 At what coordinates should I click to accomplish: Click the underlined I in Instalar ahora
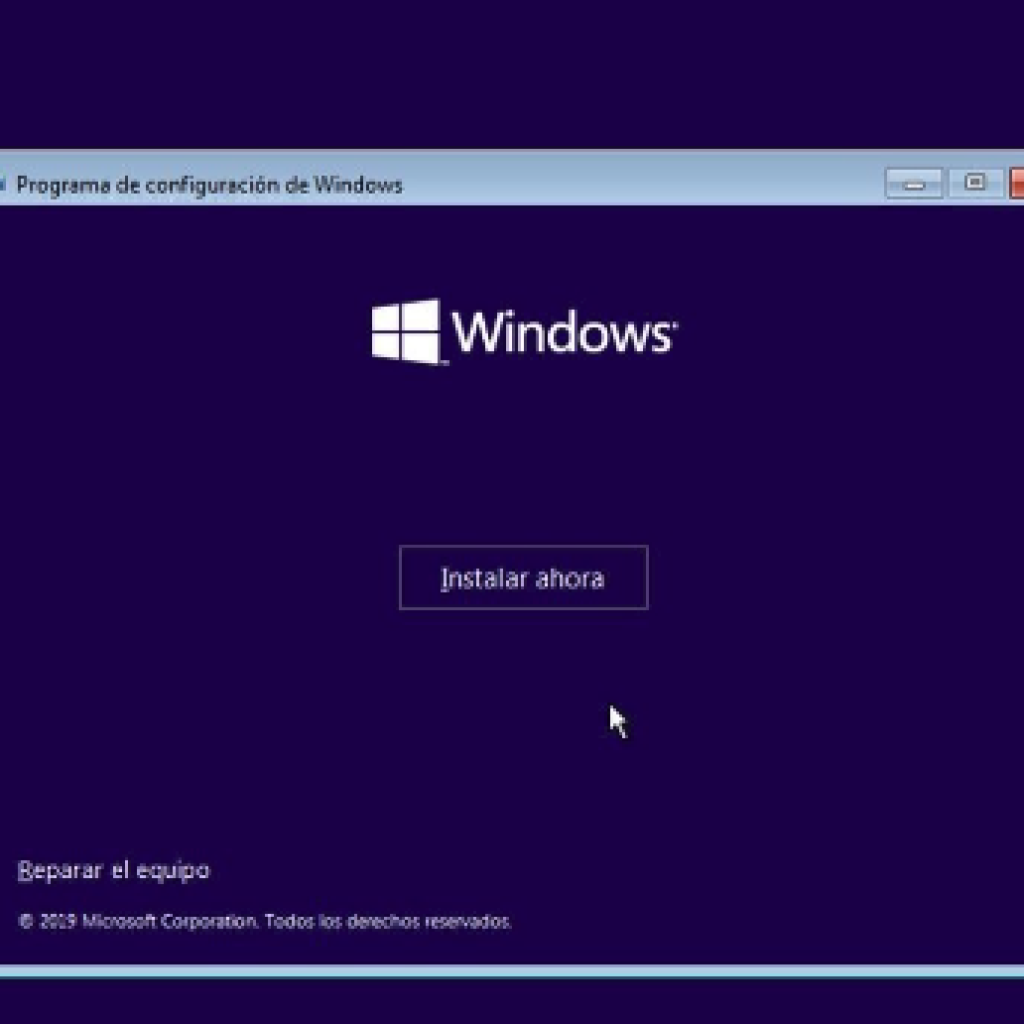pyautogui.click(x=444, y=579)
